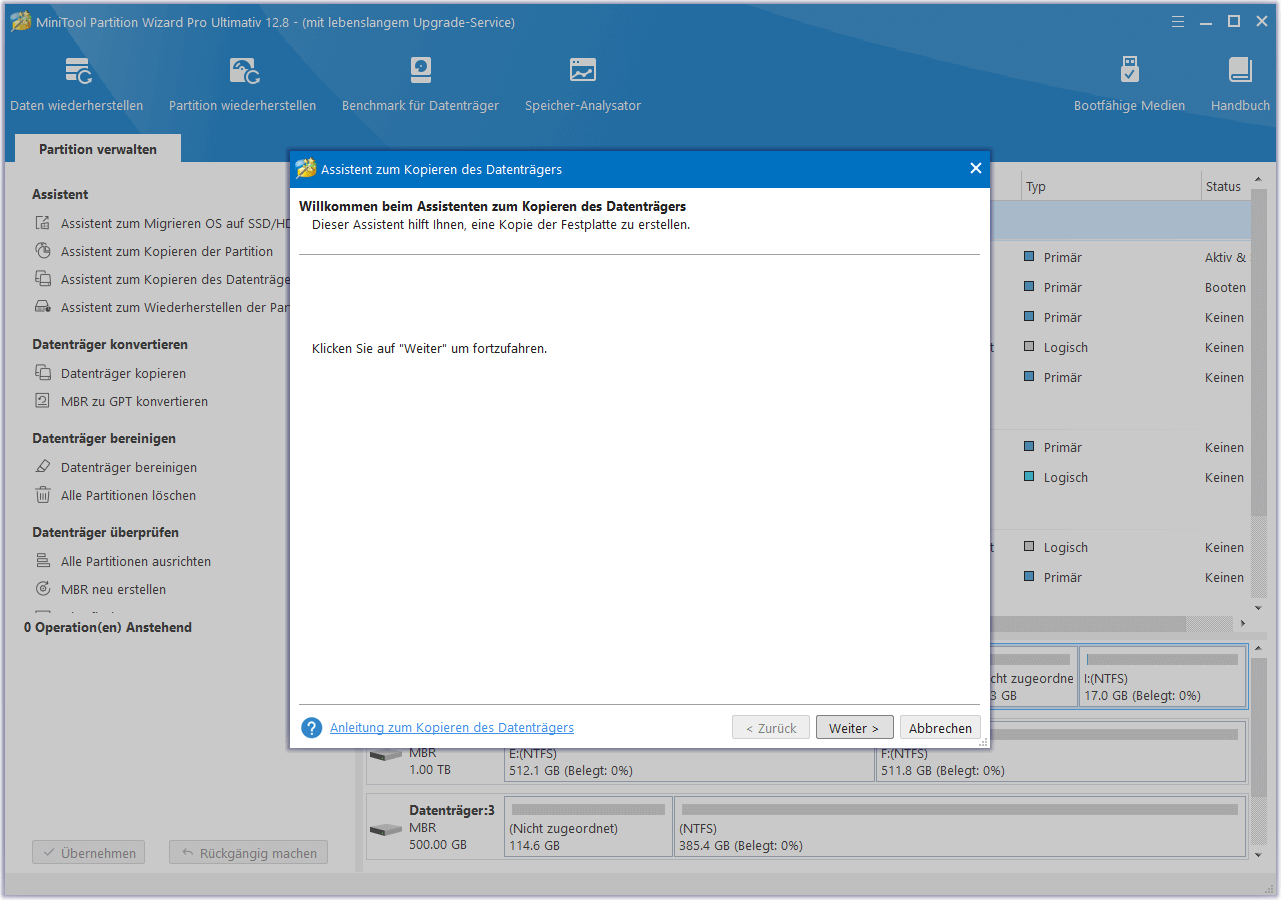Open Partition wiederherstellen tool
Screen dimensions: 1281x902
coord(243,84)
